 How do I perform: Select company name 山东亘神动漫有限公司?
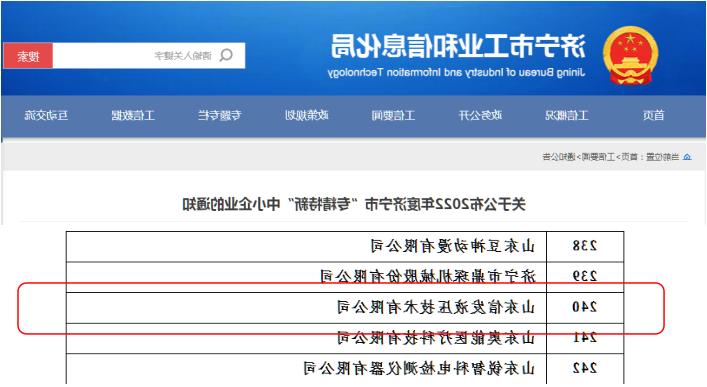click(453, 246)
